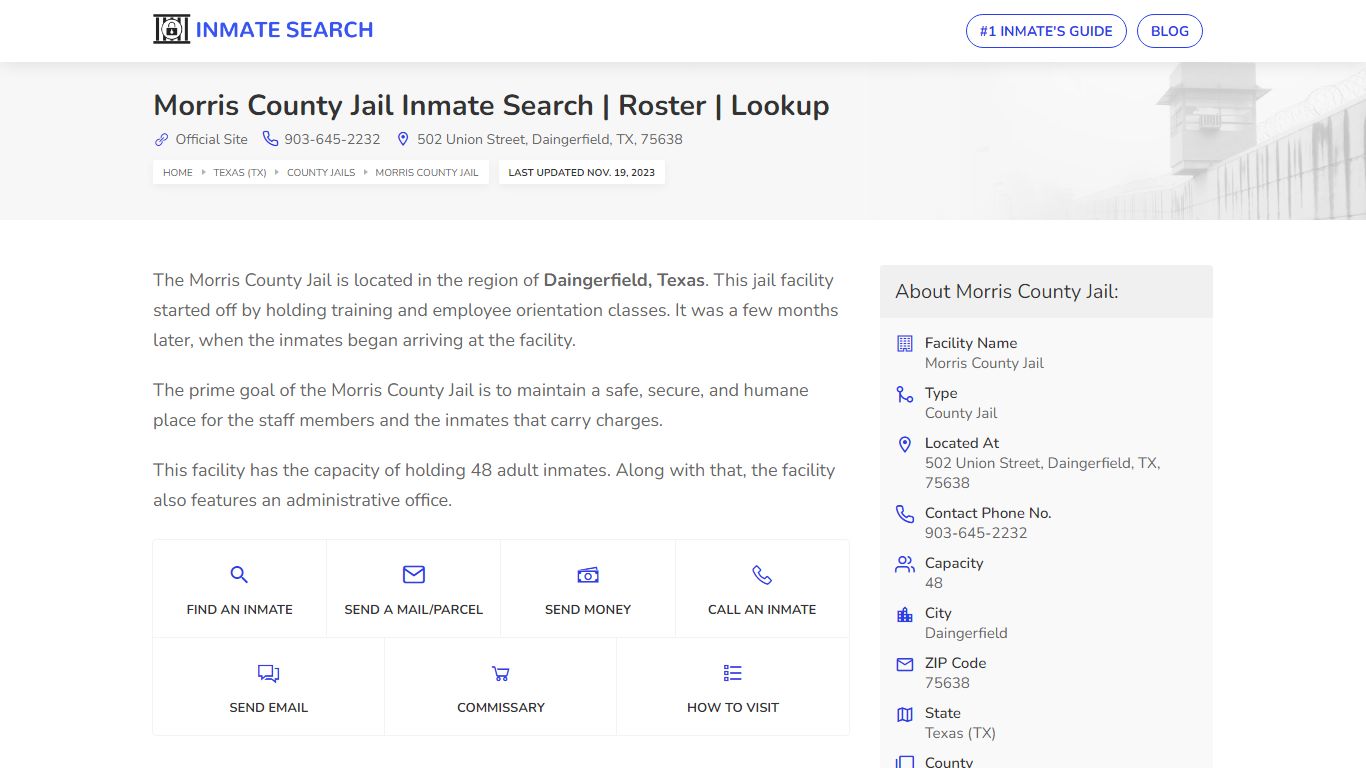Click the page title Morris County Jail Inmate Search
Screen dimensions: 1366x768
(x=491, y=105)
